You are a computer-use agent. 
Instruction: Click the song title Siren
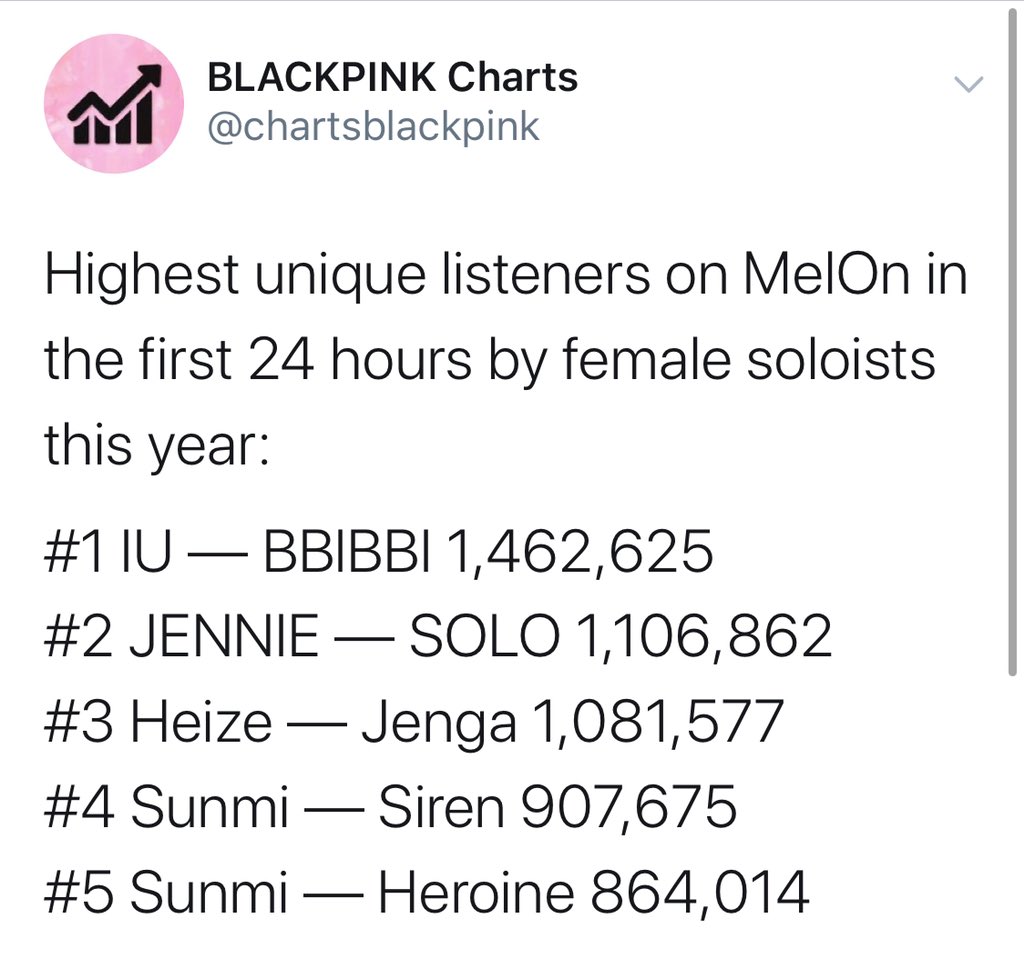(441, 807)
